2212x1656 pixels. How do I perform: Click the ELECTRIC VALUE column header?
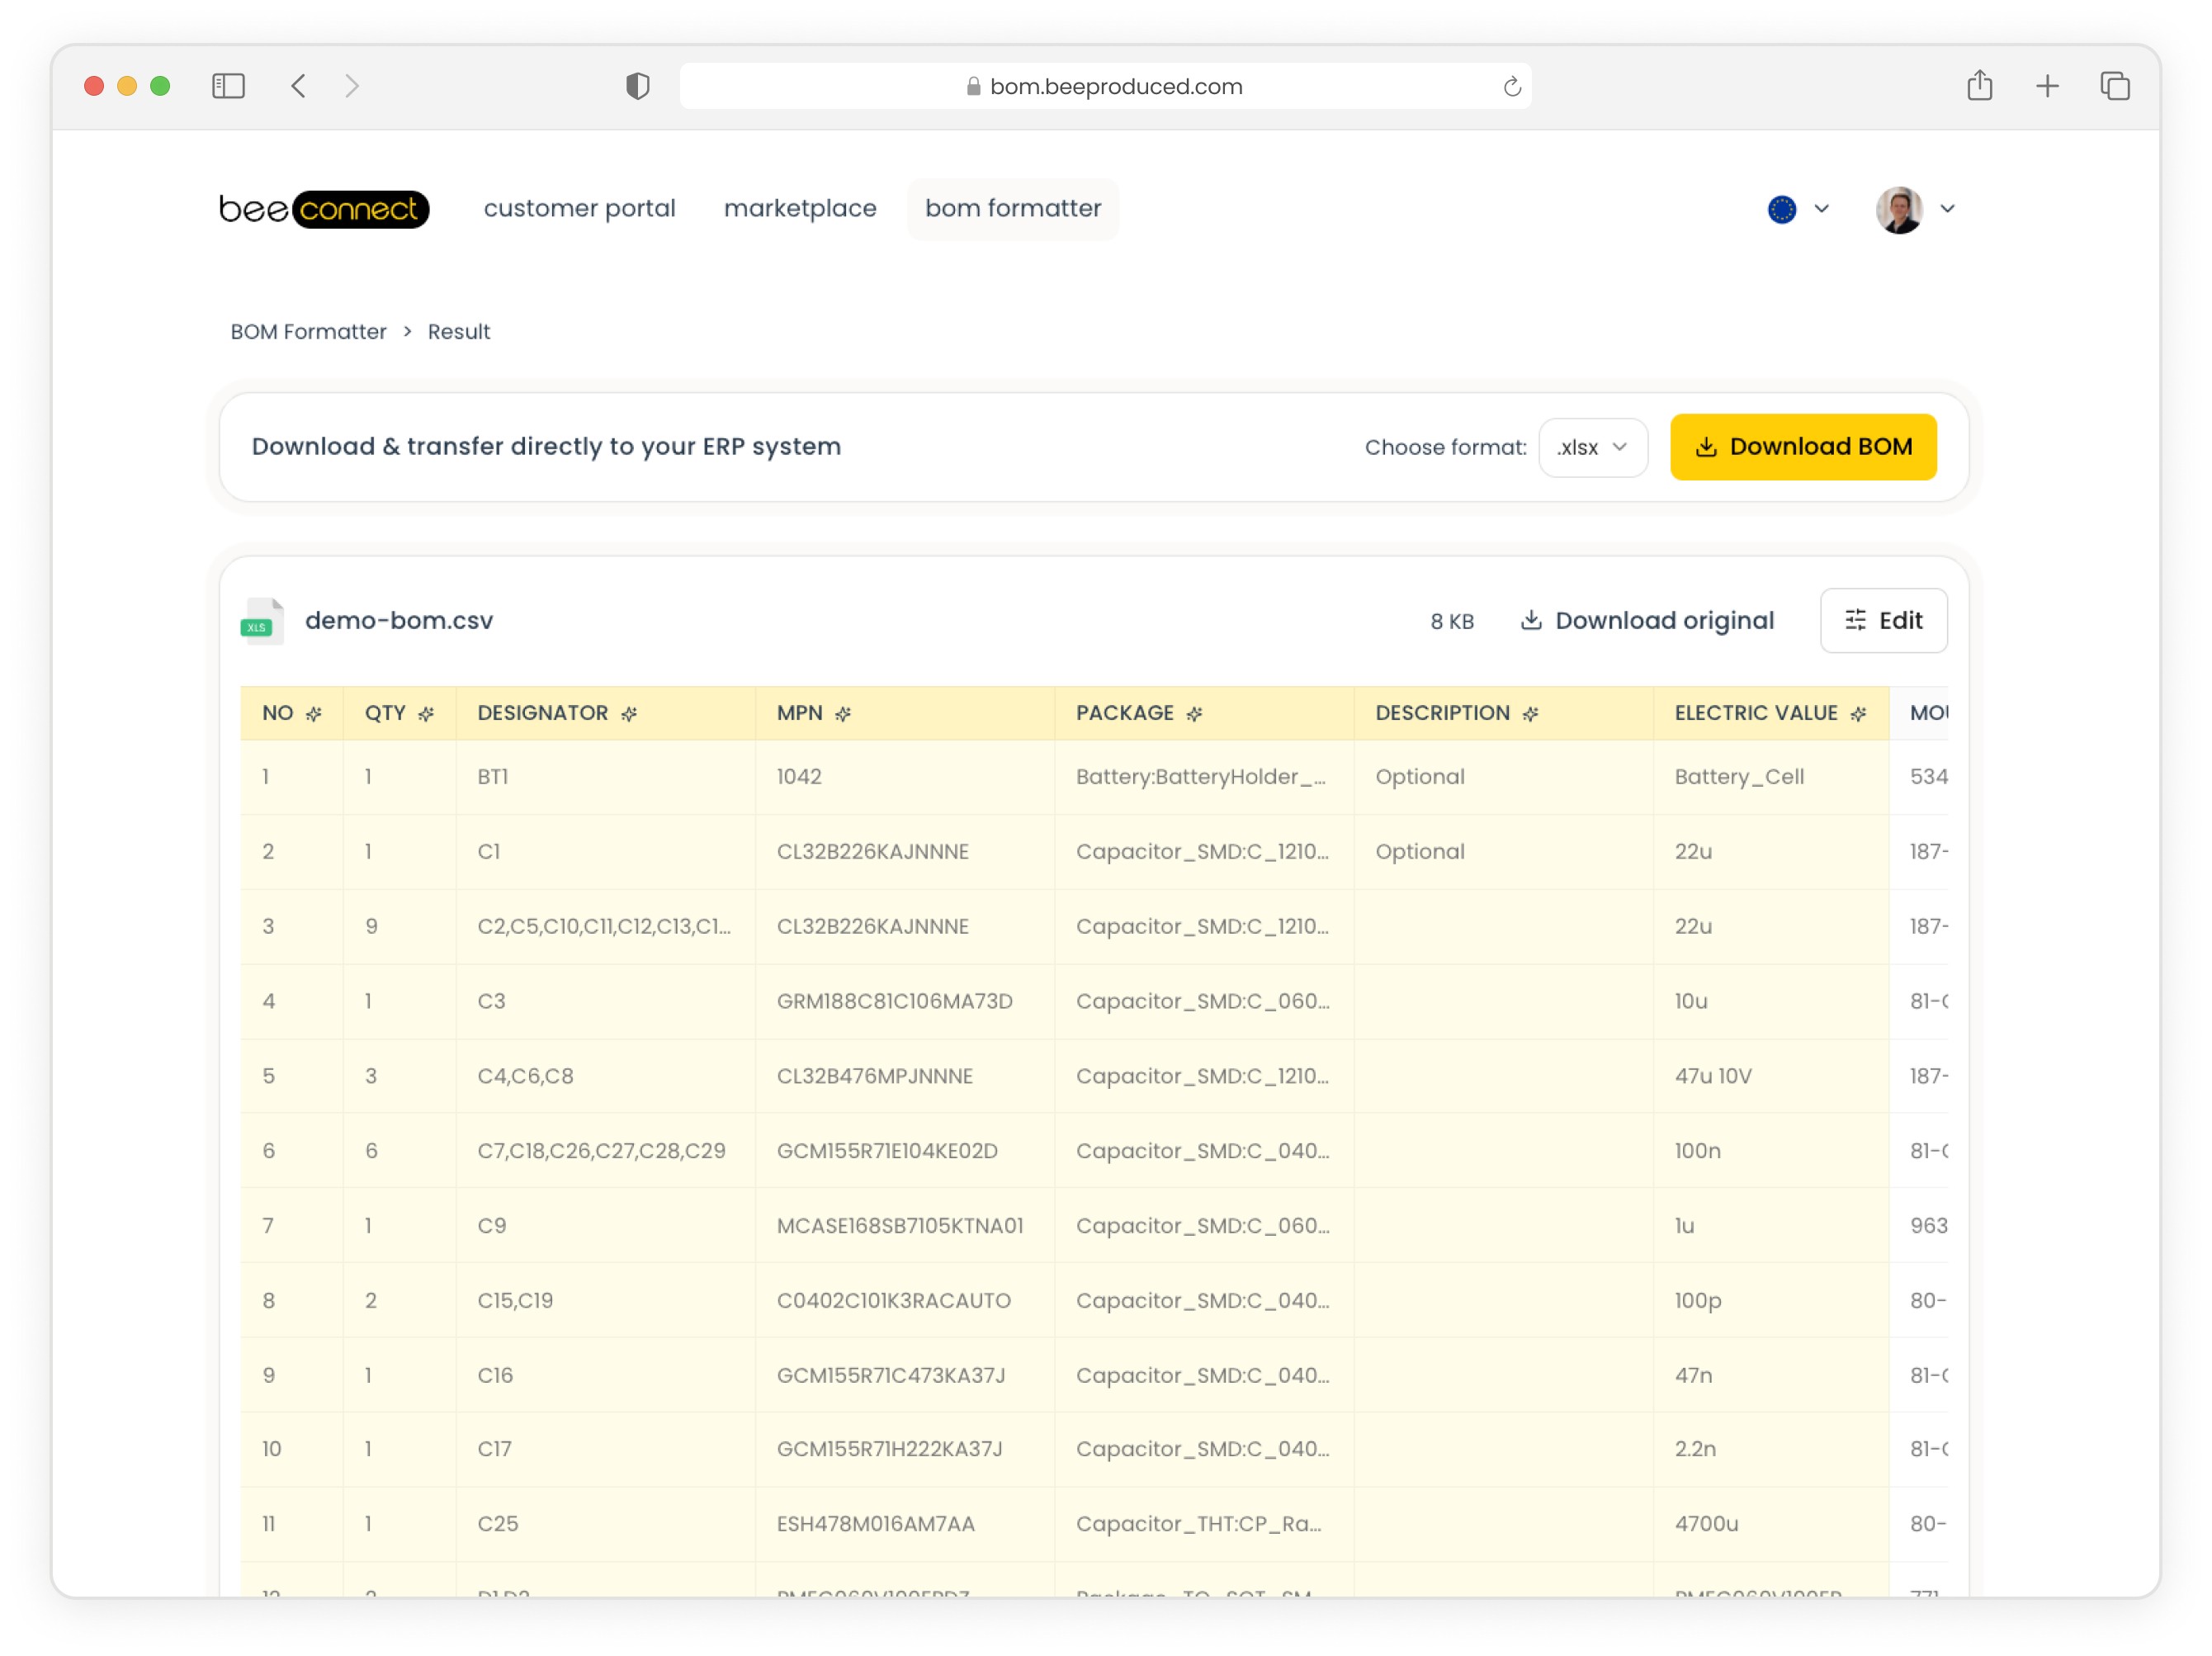(x=1771, y=714)
